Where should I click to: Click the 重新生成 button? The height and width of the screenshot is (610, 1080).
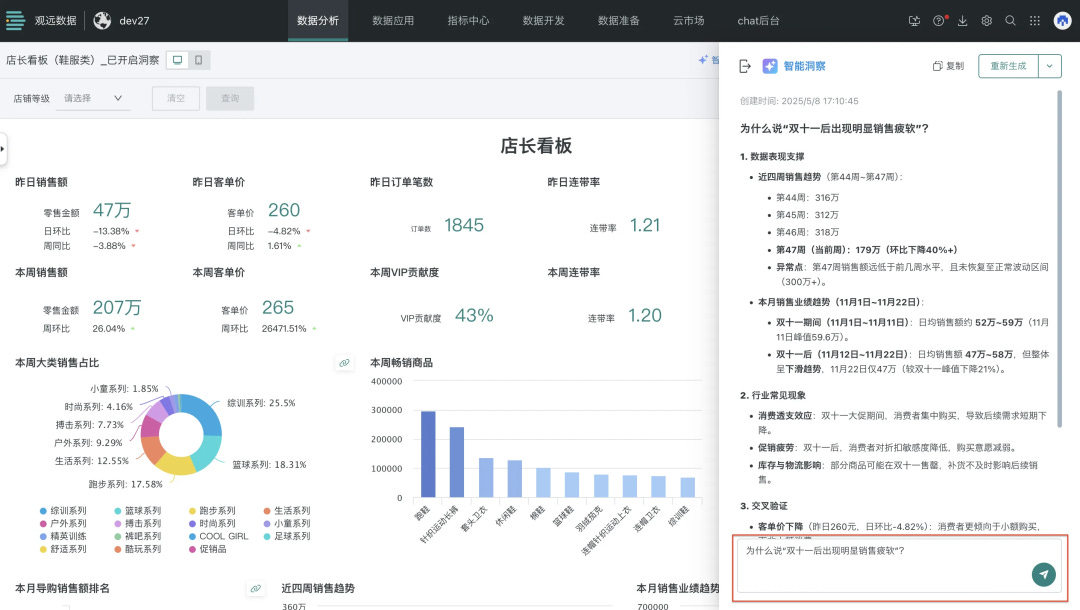pos(1008,66)
